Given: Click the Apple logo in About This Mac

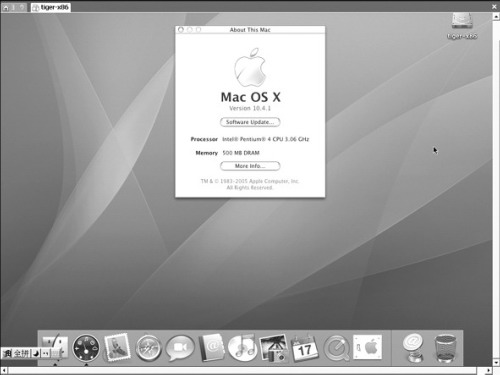Looking at the screenshot, I should [250, 67].
